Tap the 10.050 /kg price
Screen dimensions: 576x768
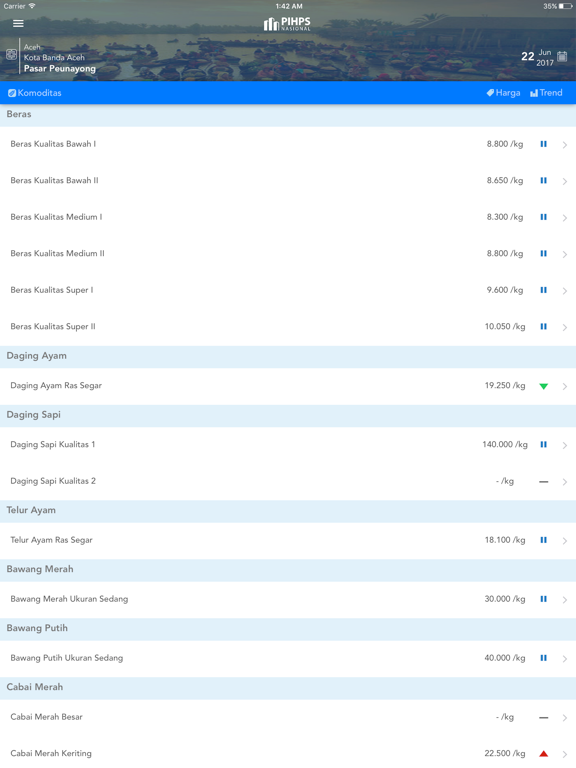(504, 326)
